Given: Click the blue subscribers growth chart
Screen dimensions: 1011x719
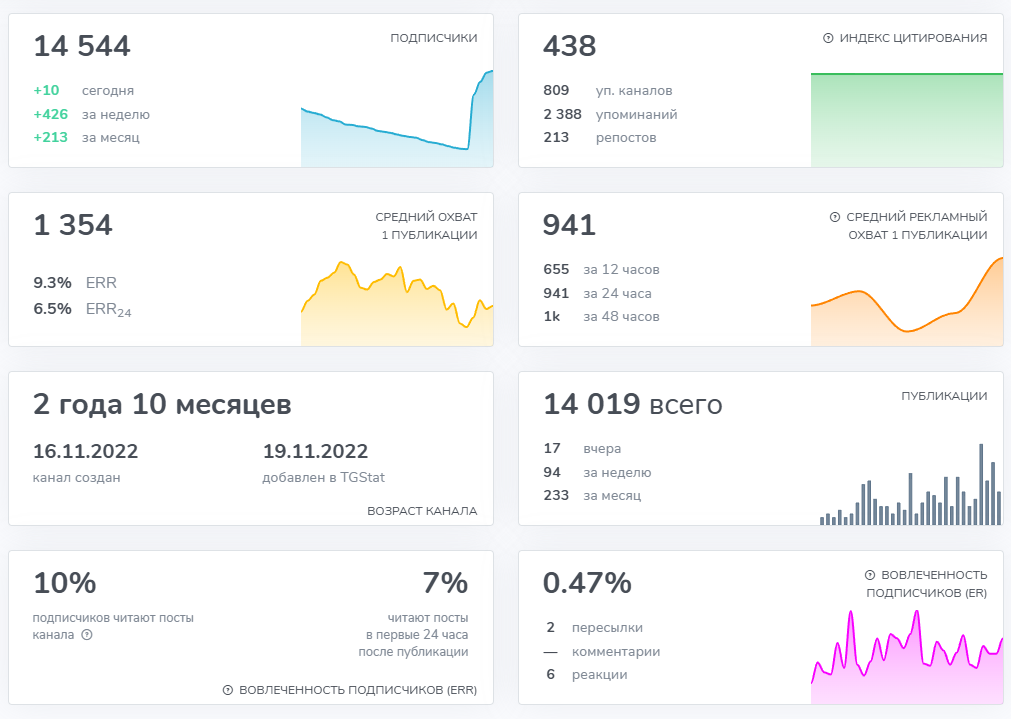Looking at the screenshot, I should pos(397,125).
